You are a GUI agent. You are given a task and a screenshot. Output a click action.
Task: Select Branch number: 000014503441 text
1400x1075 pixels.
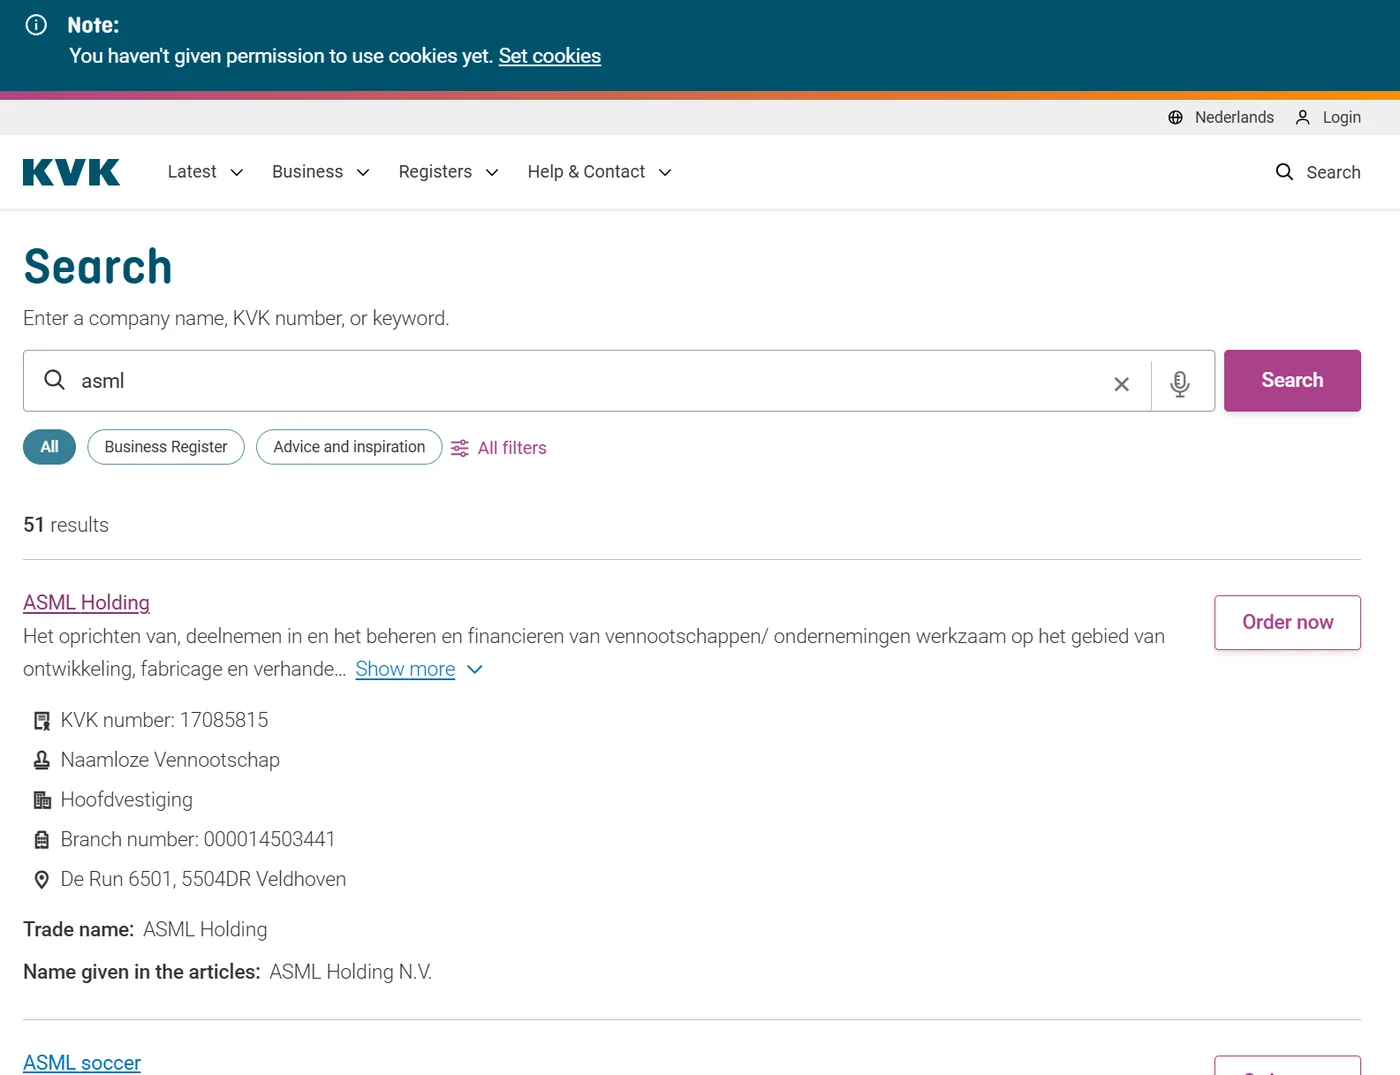point(198,839)
